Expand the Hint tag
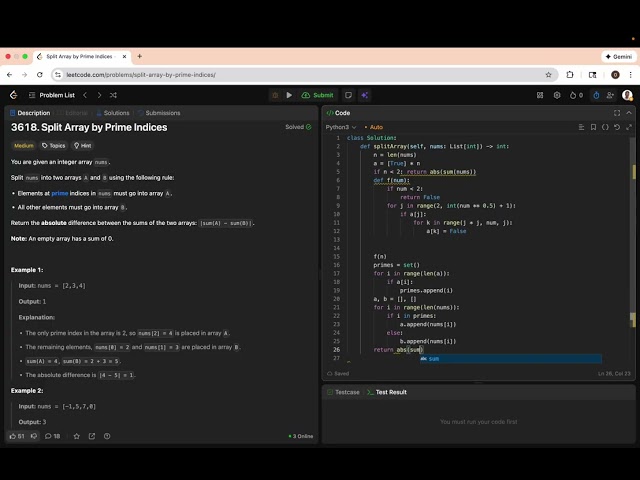Screen dimensions: 640x480 click(83, 145)
